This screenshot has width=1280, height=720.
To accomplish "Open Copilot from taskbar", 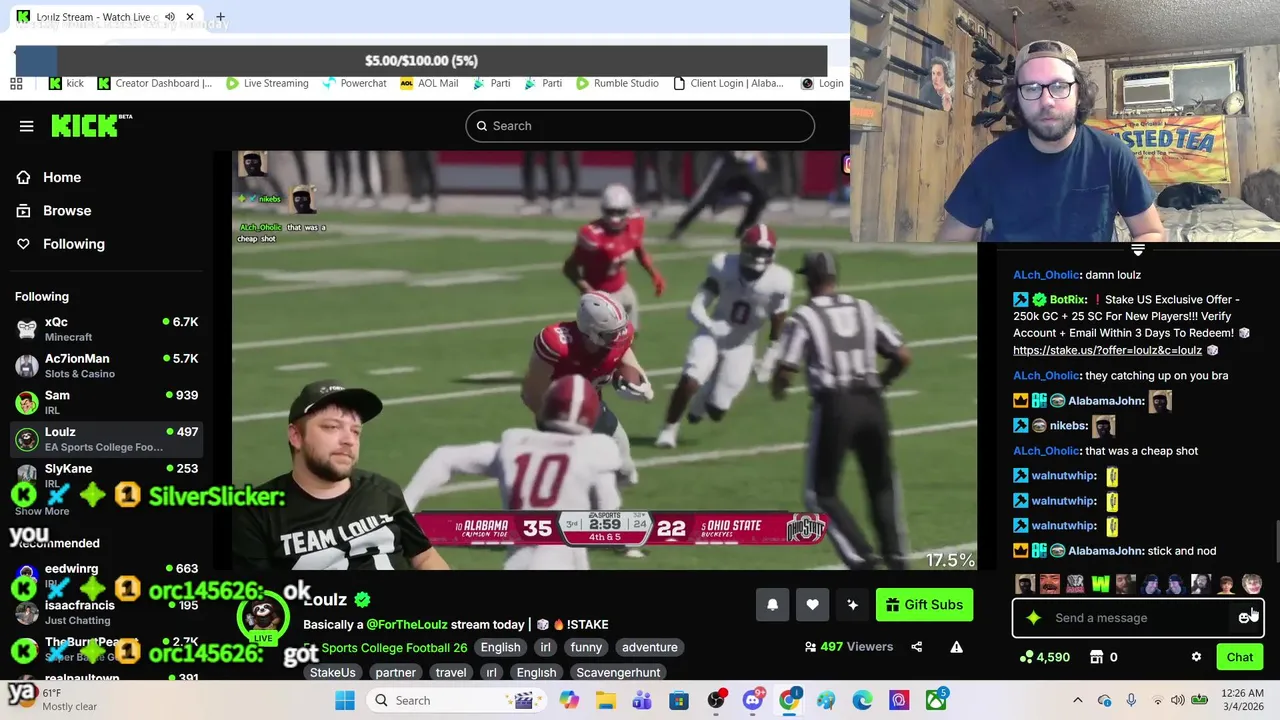I will [x=568, y=700].
